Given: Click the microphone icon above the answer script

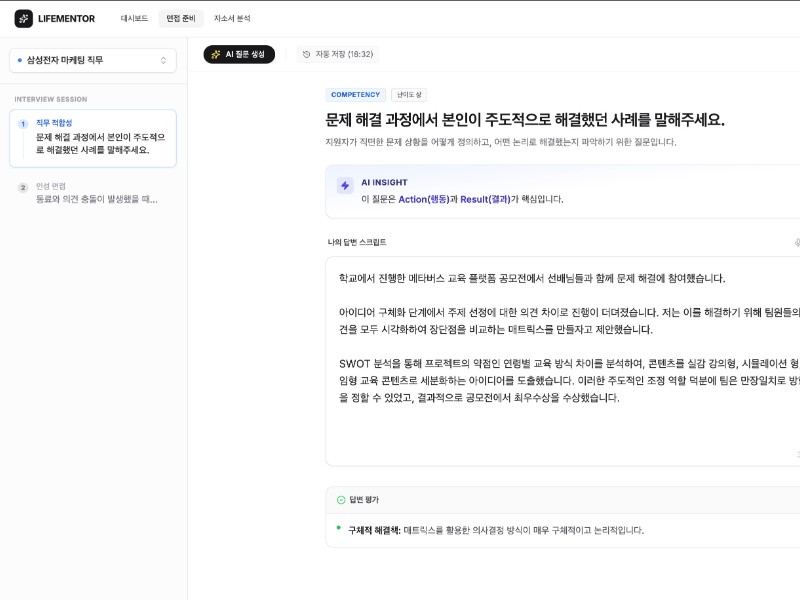Looking at the screenshot, I should (797, 242).
